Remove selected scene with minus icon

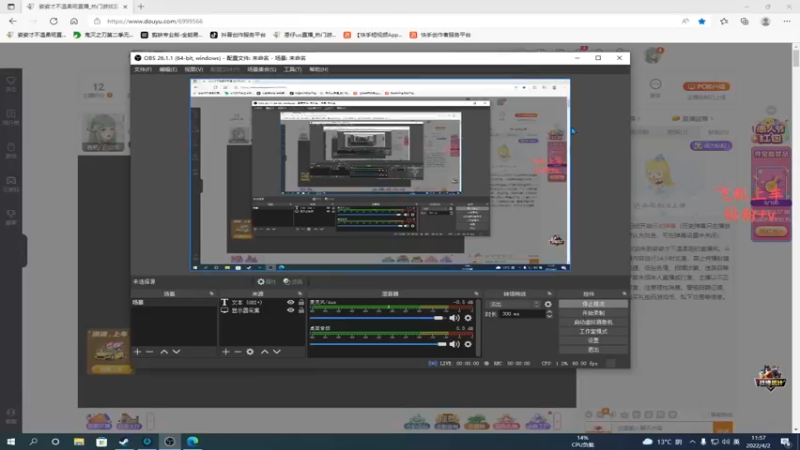(x=149, y=352)
